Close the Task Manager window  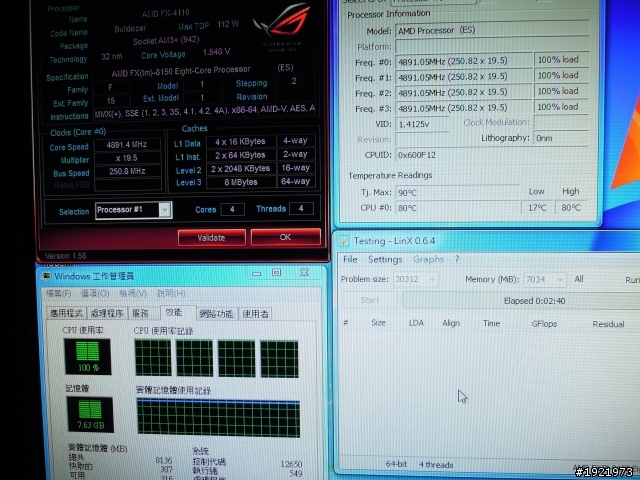304,272
